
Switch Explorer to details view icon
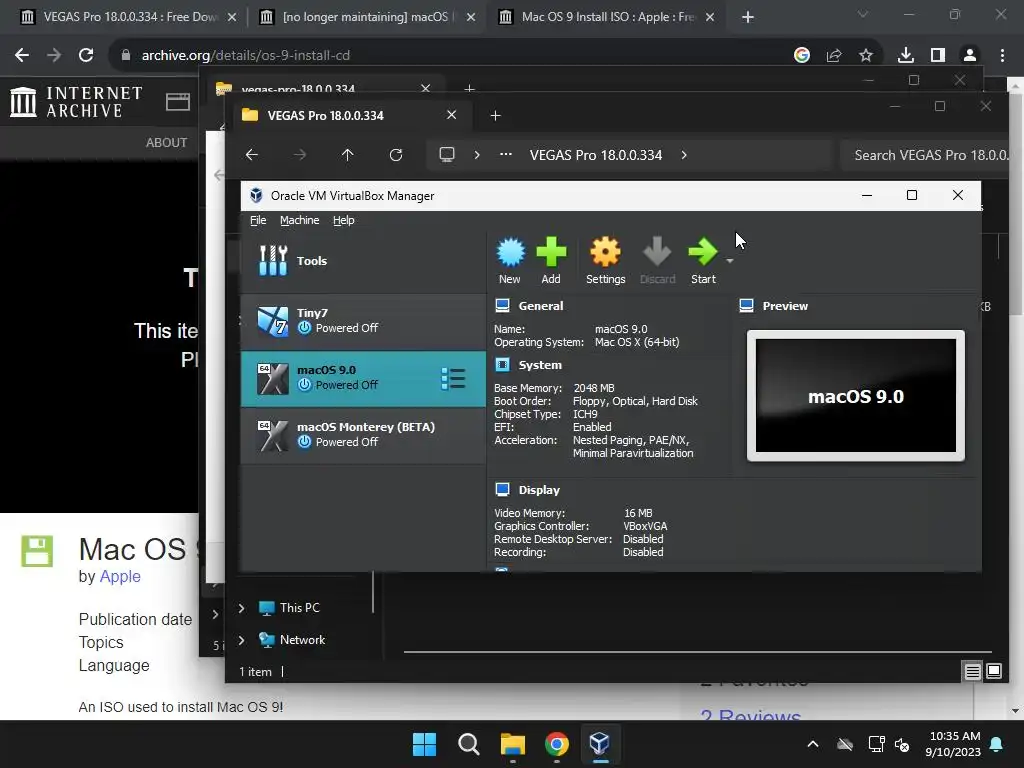(972, 671)
